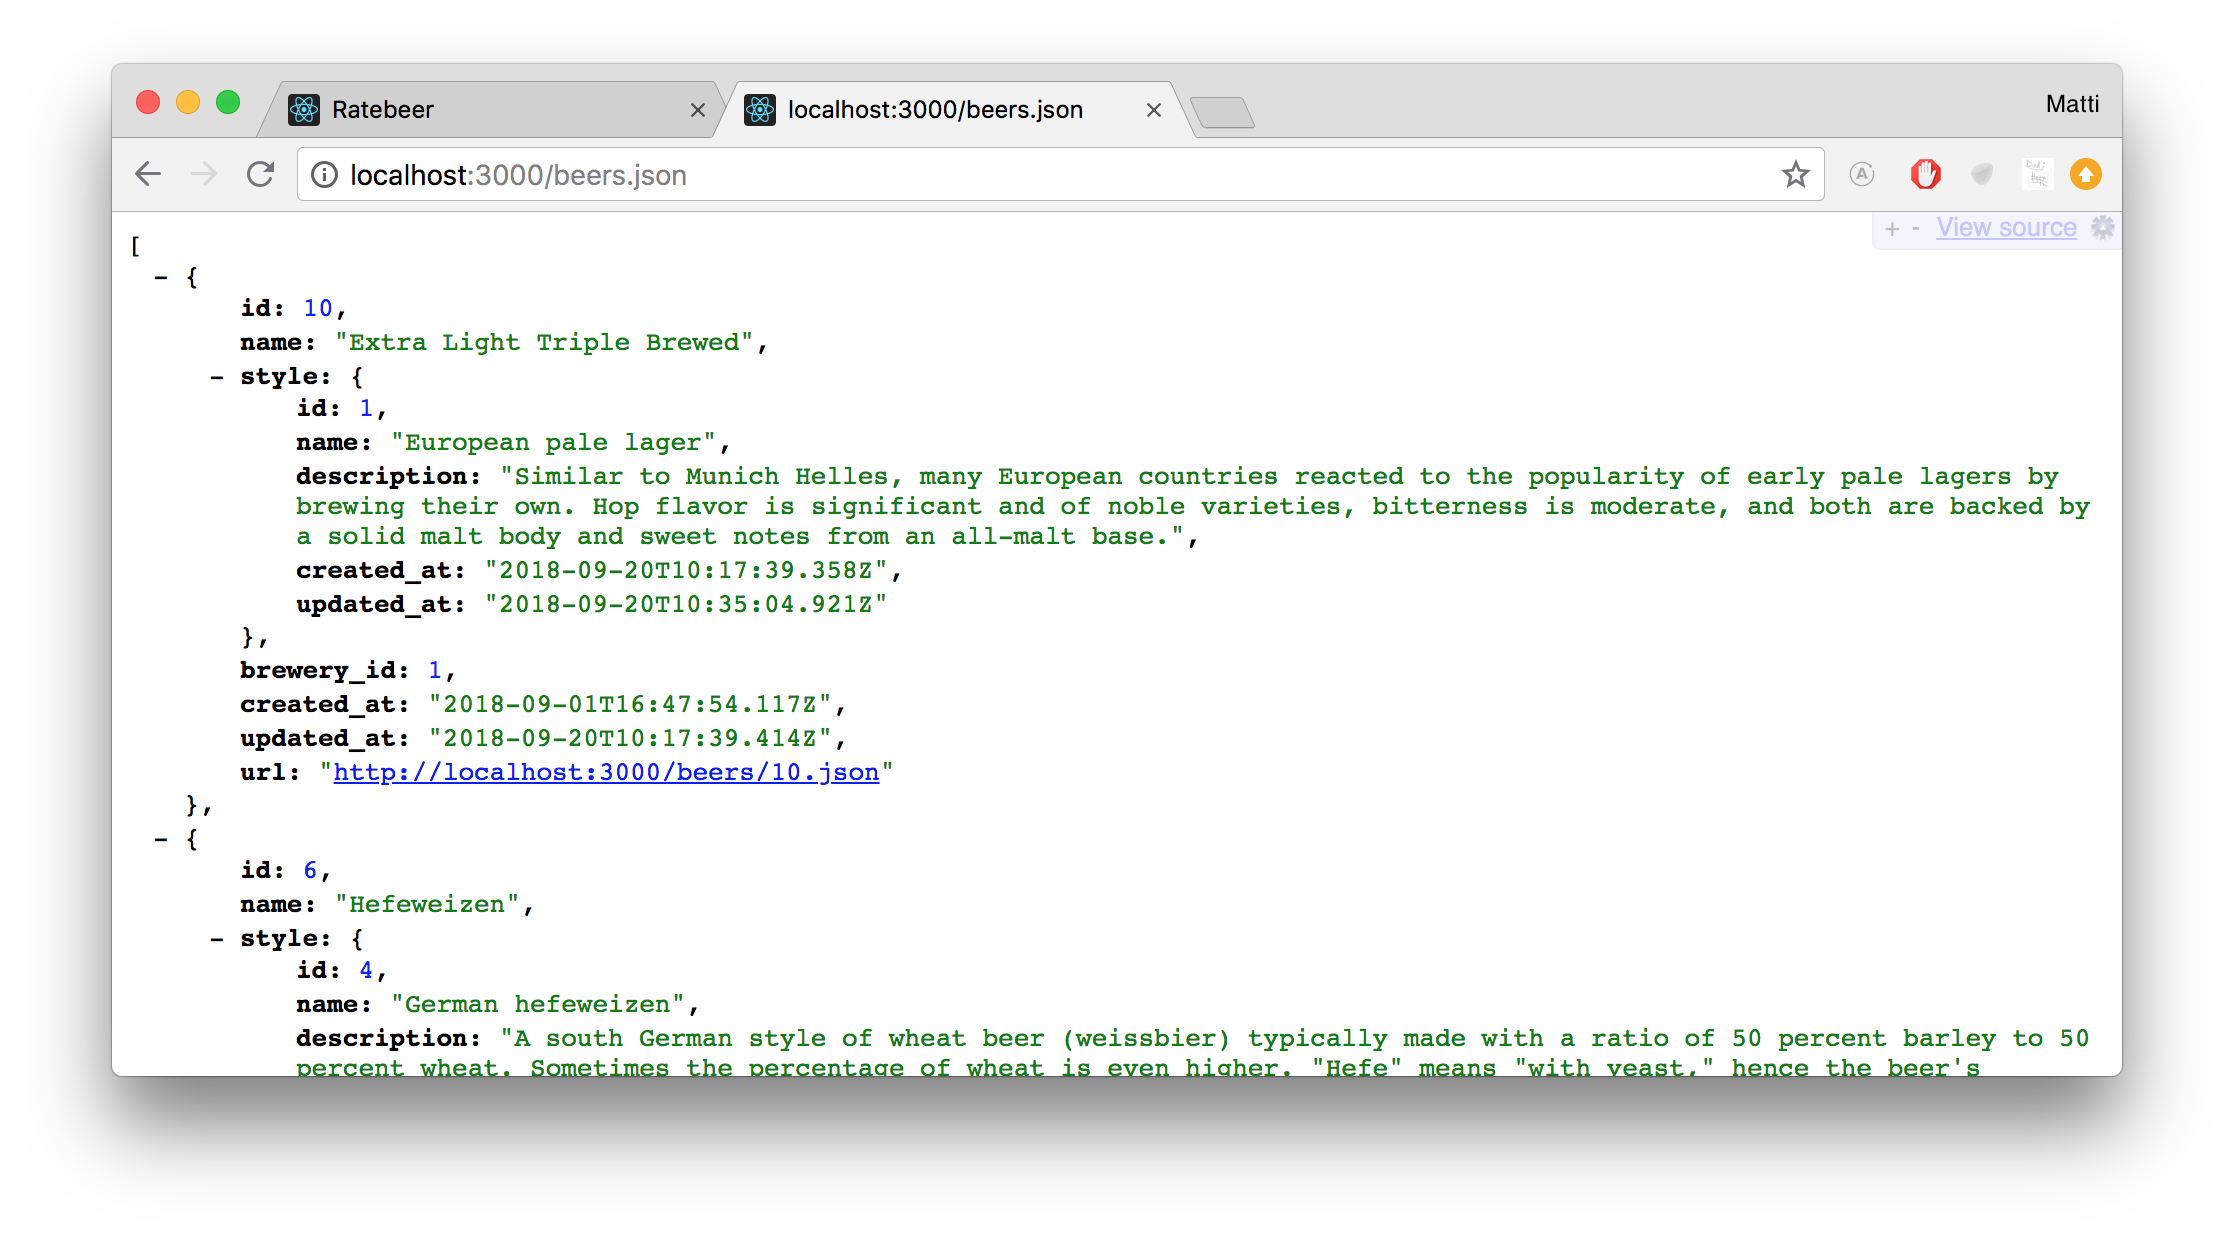Click the AdBlock red hand extension icon

pyautogui.click(x=1925, y=174)
